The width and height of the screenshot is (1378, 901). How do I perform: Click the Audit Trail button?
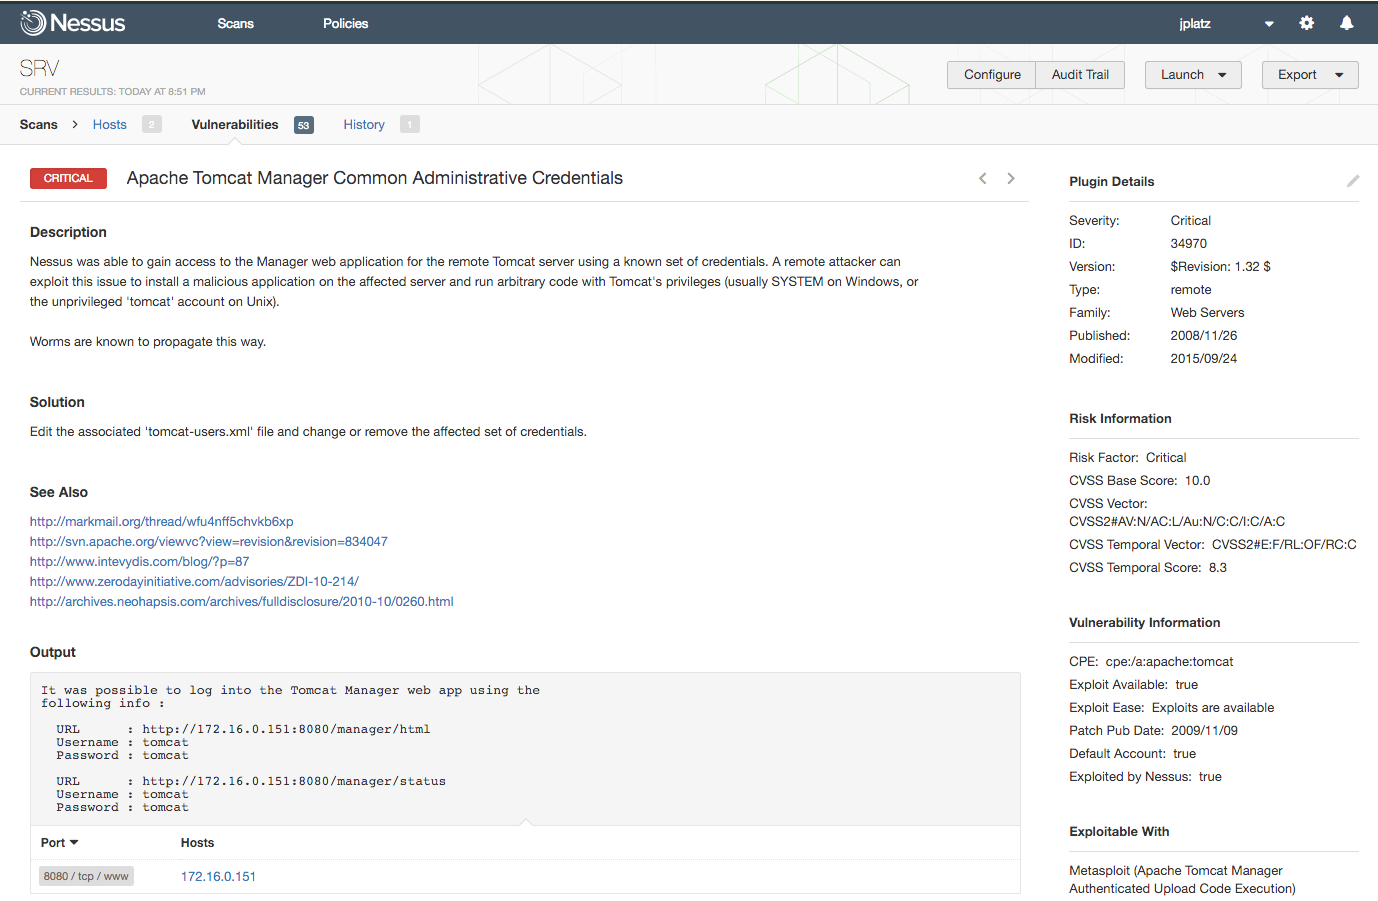click(x=1080, y=75)
